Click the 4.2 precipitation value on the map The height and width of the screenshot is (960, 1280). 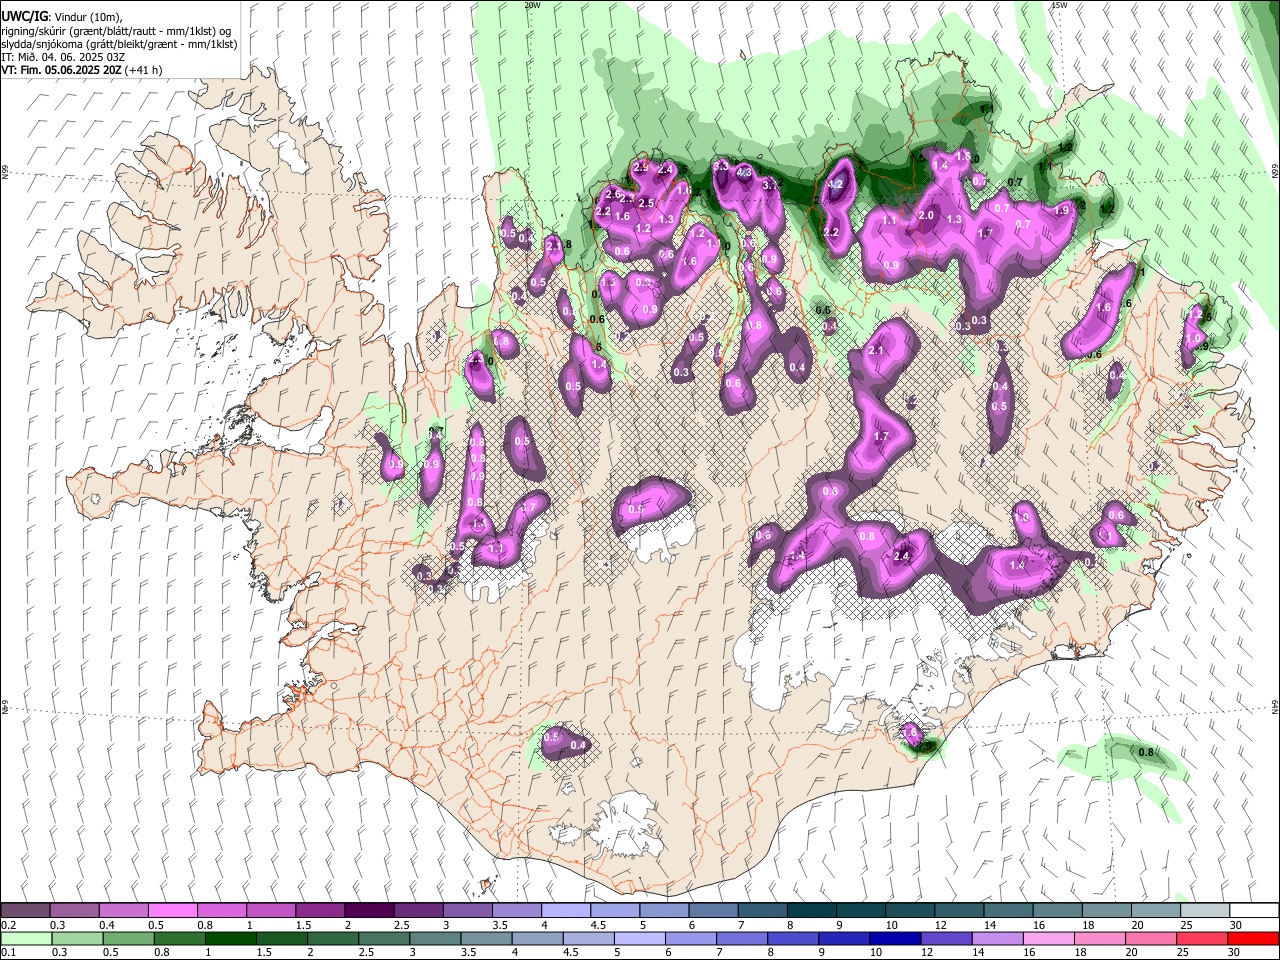[x=837, y=184]
